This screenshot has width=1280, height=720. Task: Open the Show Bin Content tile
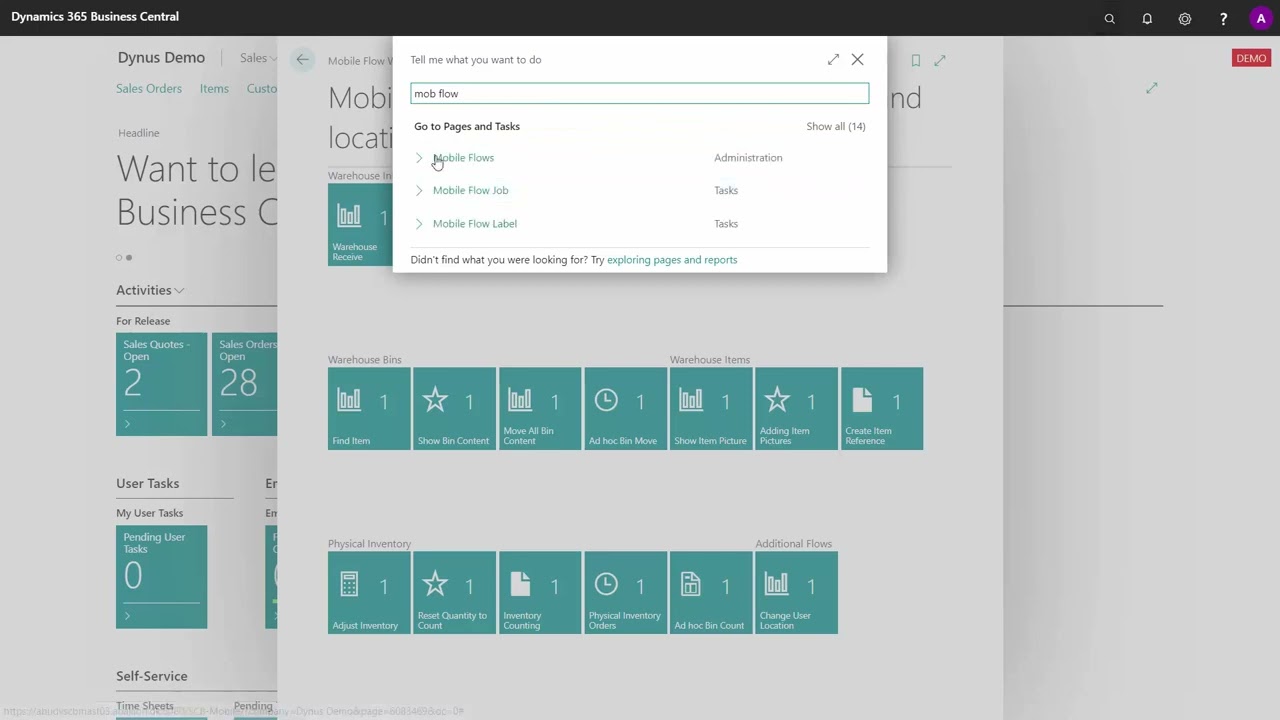pos(454,408)
